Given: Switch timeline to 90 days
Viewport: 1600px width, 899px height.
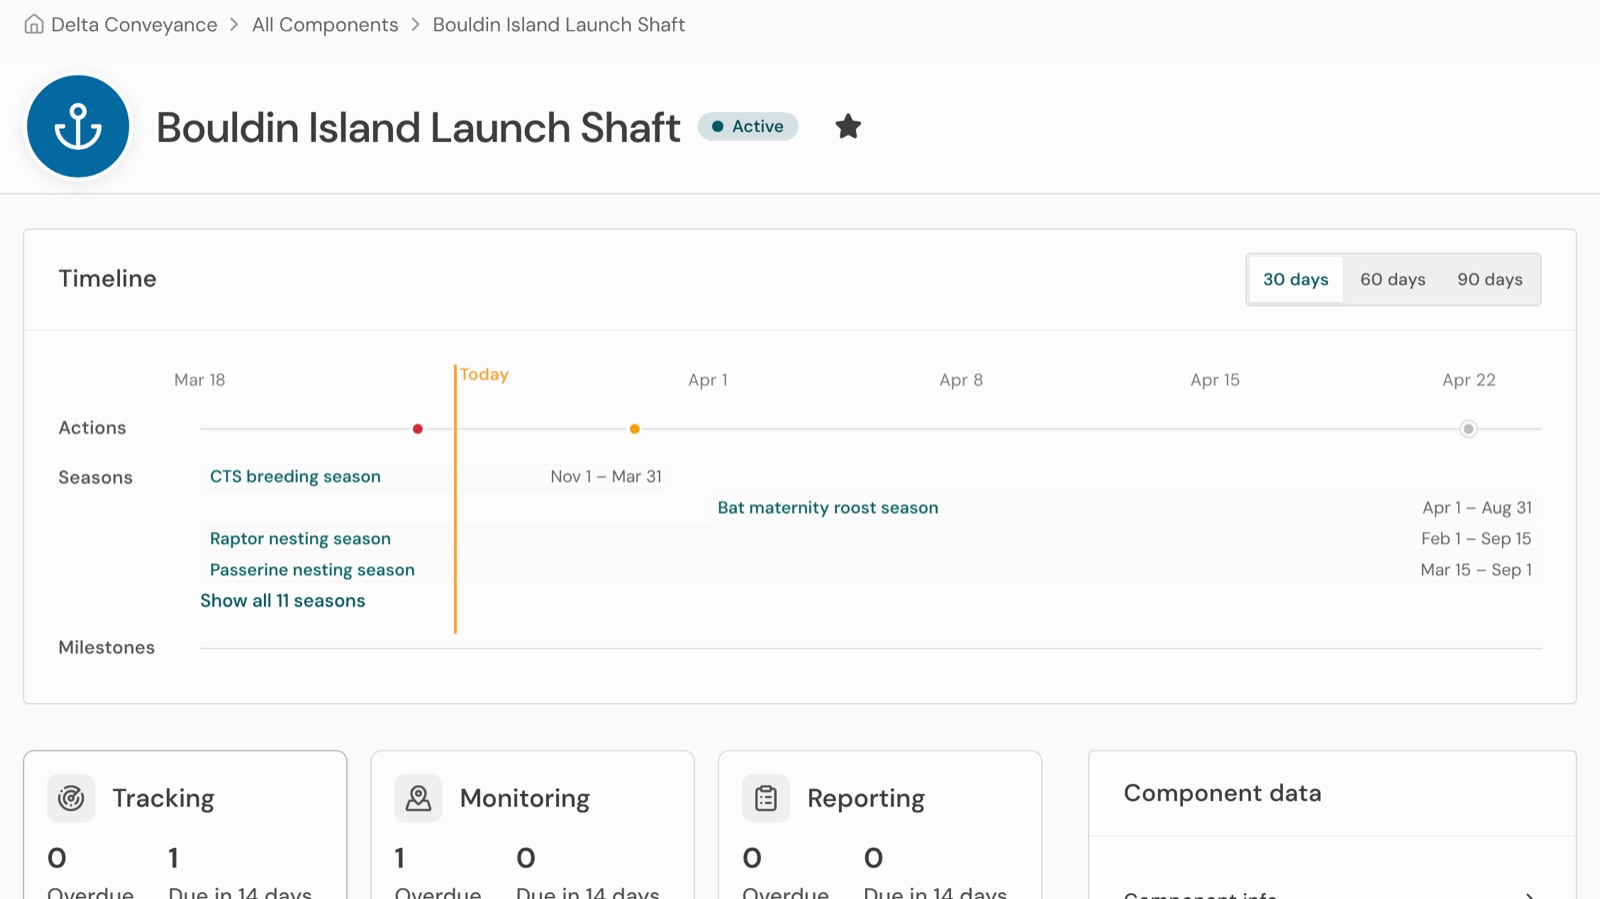Looking at the screenshot, I should tap(1490, 279).
